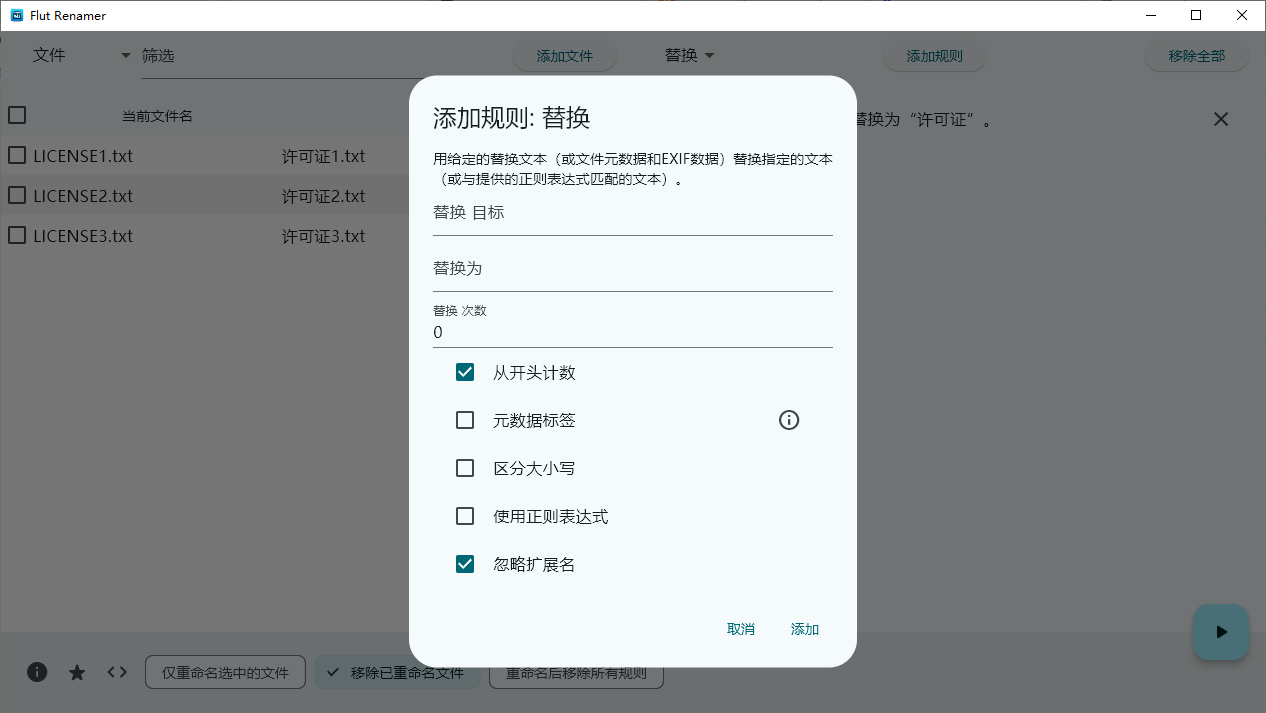The height and width of the screenshot is (713, 1266).
Task: Check the 使用正则表达式 option
Action: point(465,517)
